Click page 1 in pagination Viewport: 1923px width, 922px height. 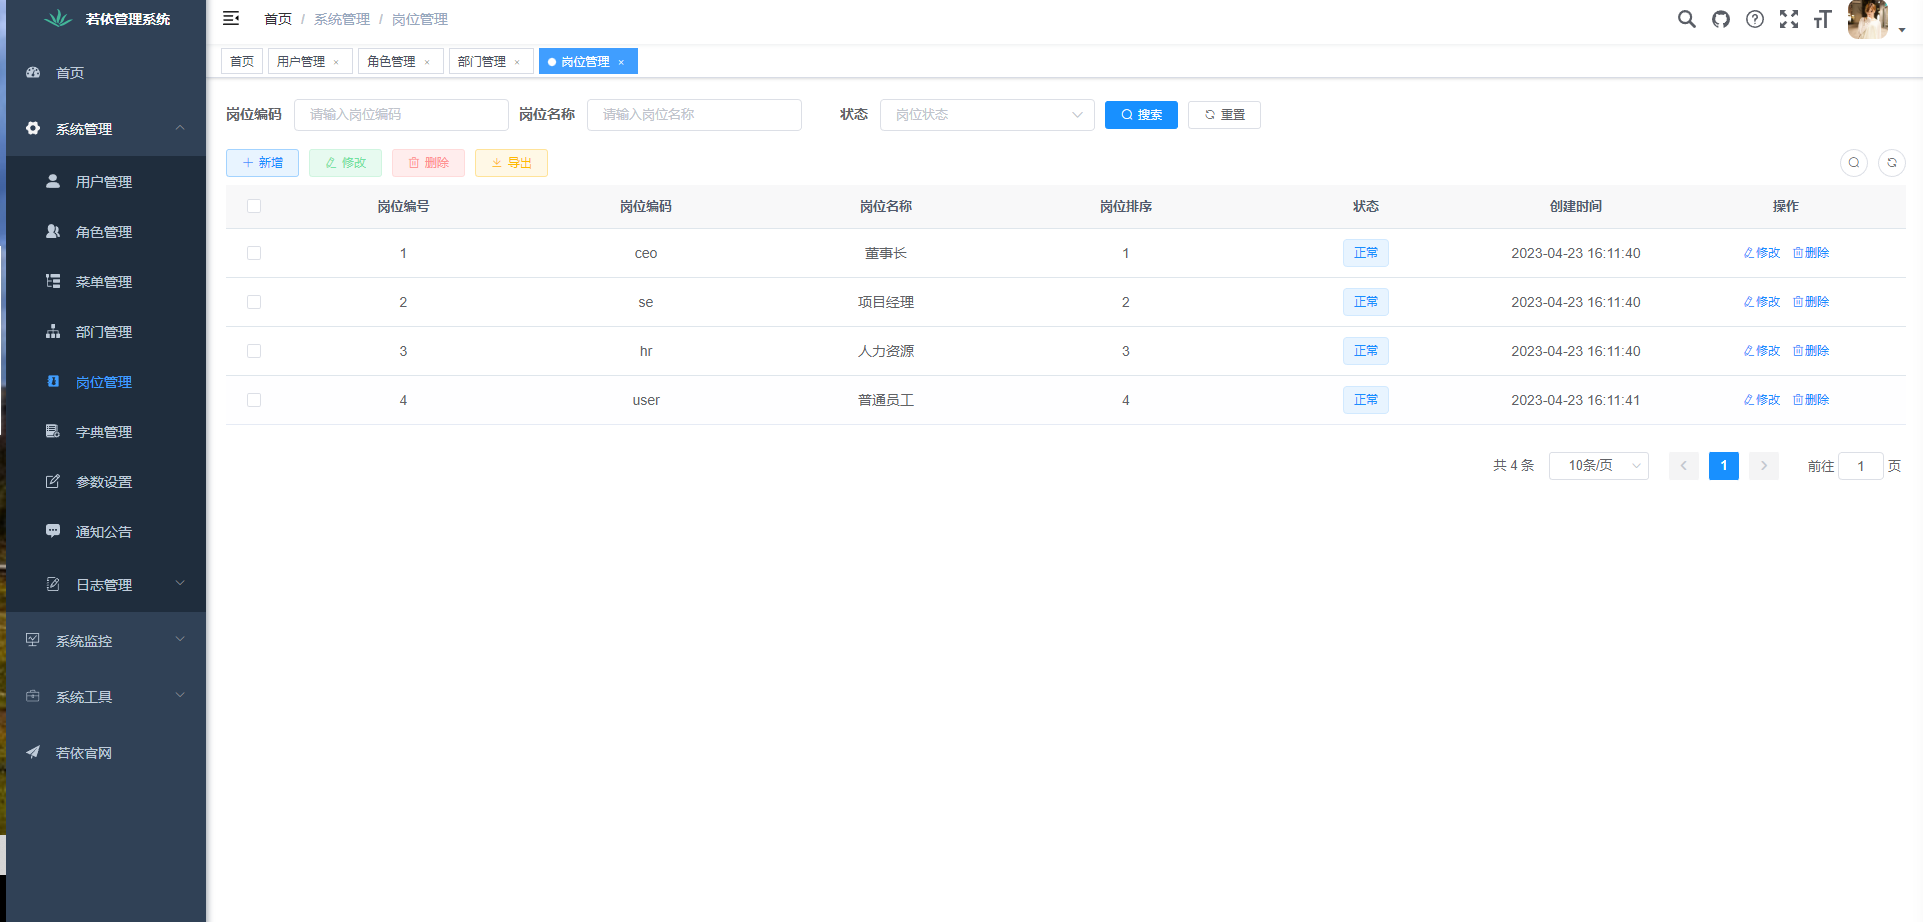coord(1724,466)
